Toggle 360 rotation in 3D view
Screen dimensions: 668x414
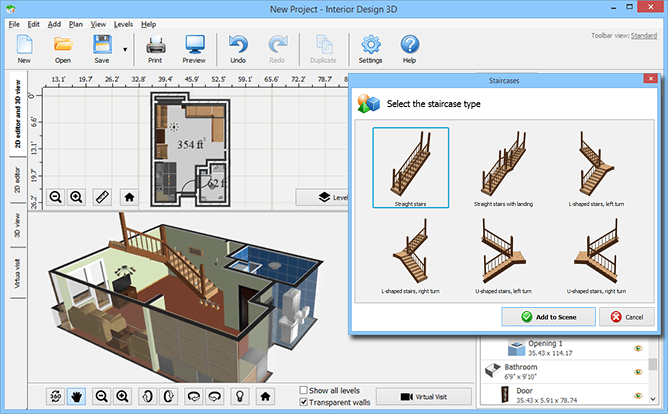55,397
